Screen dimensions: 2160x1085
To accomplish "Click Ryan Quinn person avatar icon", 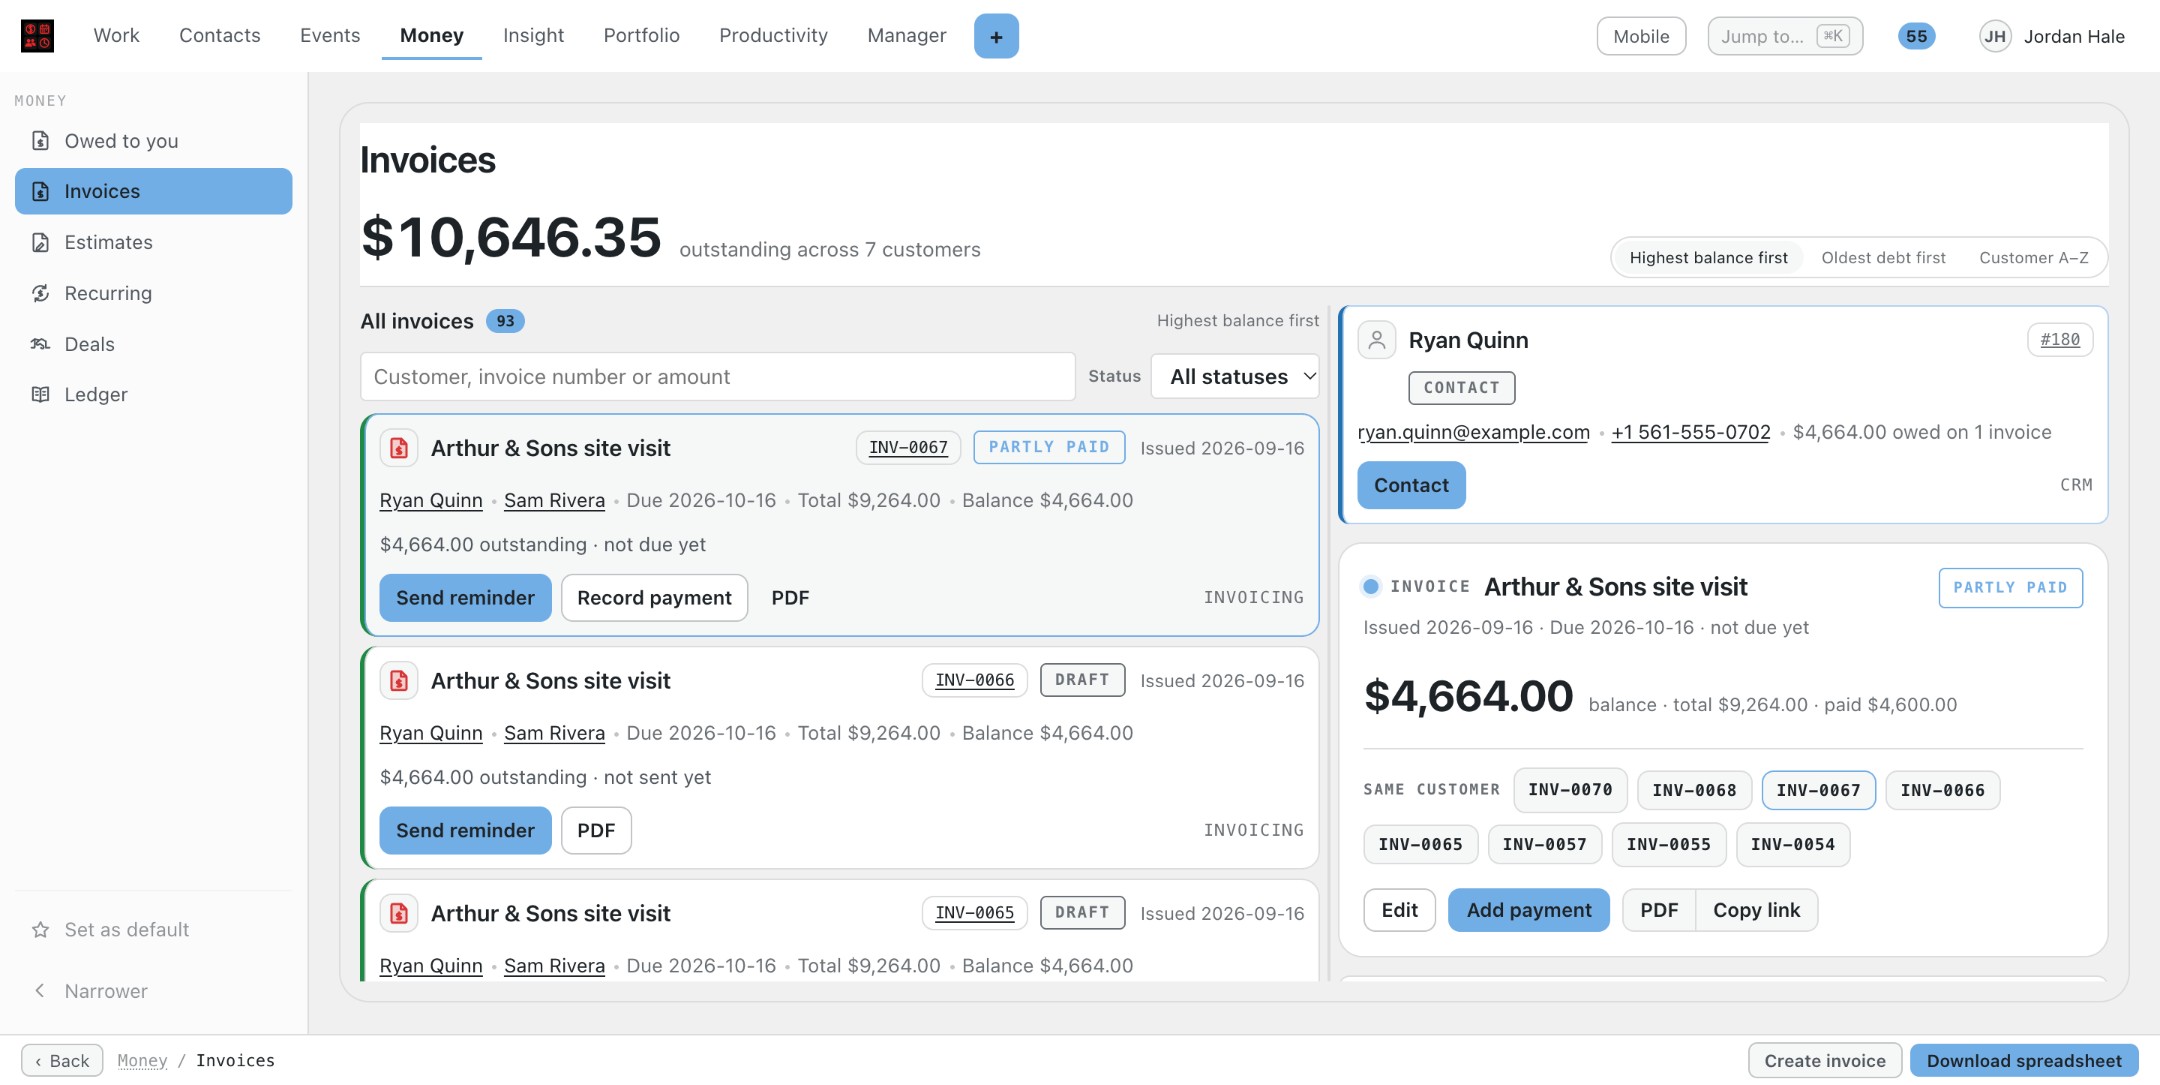I will point(1377,340).
